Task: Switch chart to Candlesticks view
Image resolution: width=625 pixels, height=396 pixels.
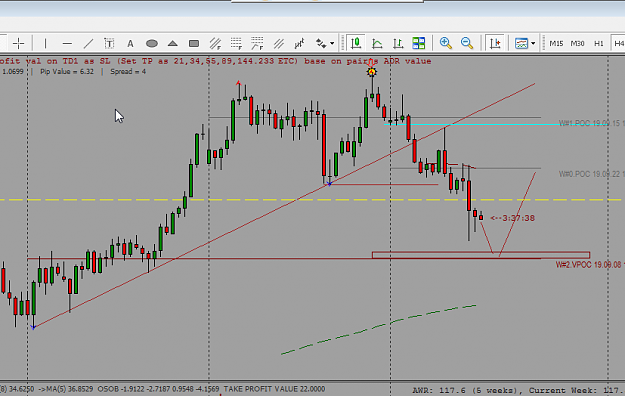Action: 356,43
